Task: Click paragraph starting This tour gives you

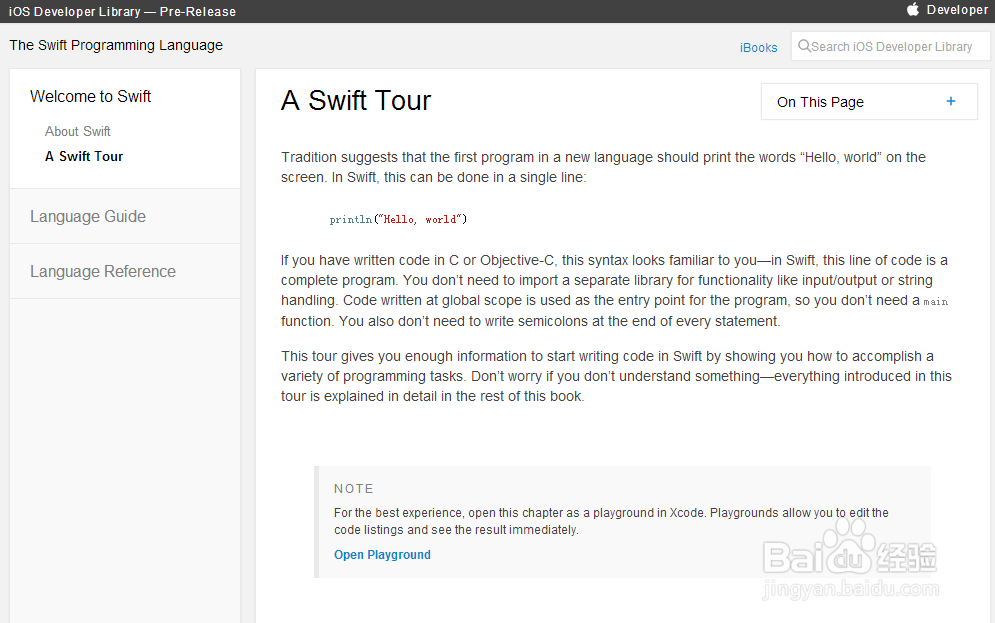Action: (x=616, y=376)
